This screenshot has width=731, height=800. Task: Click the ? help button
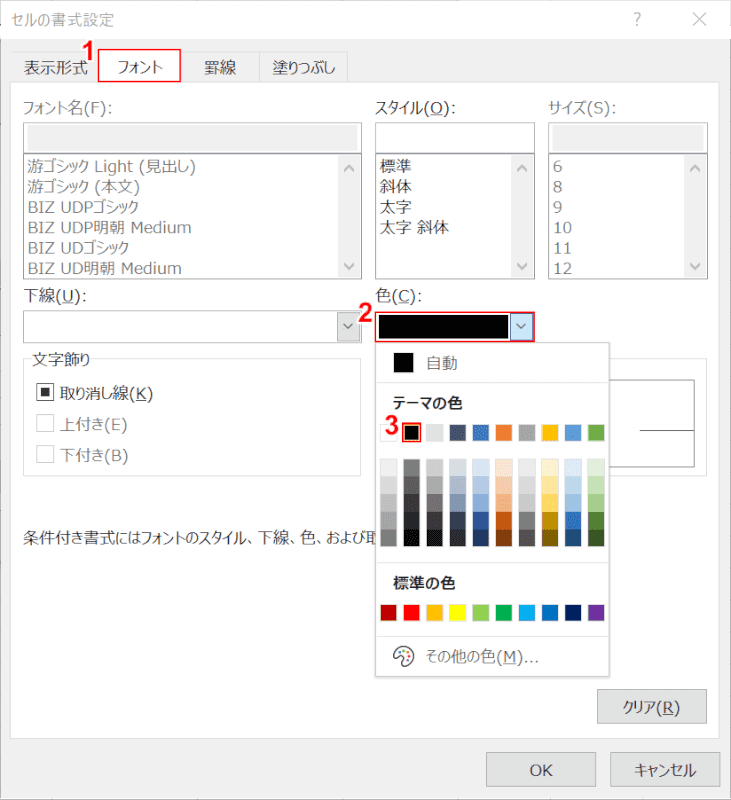[x=637, y=19]
